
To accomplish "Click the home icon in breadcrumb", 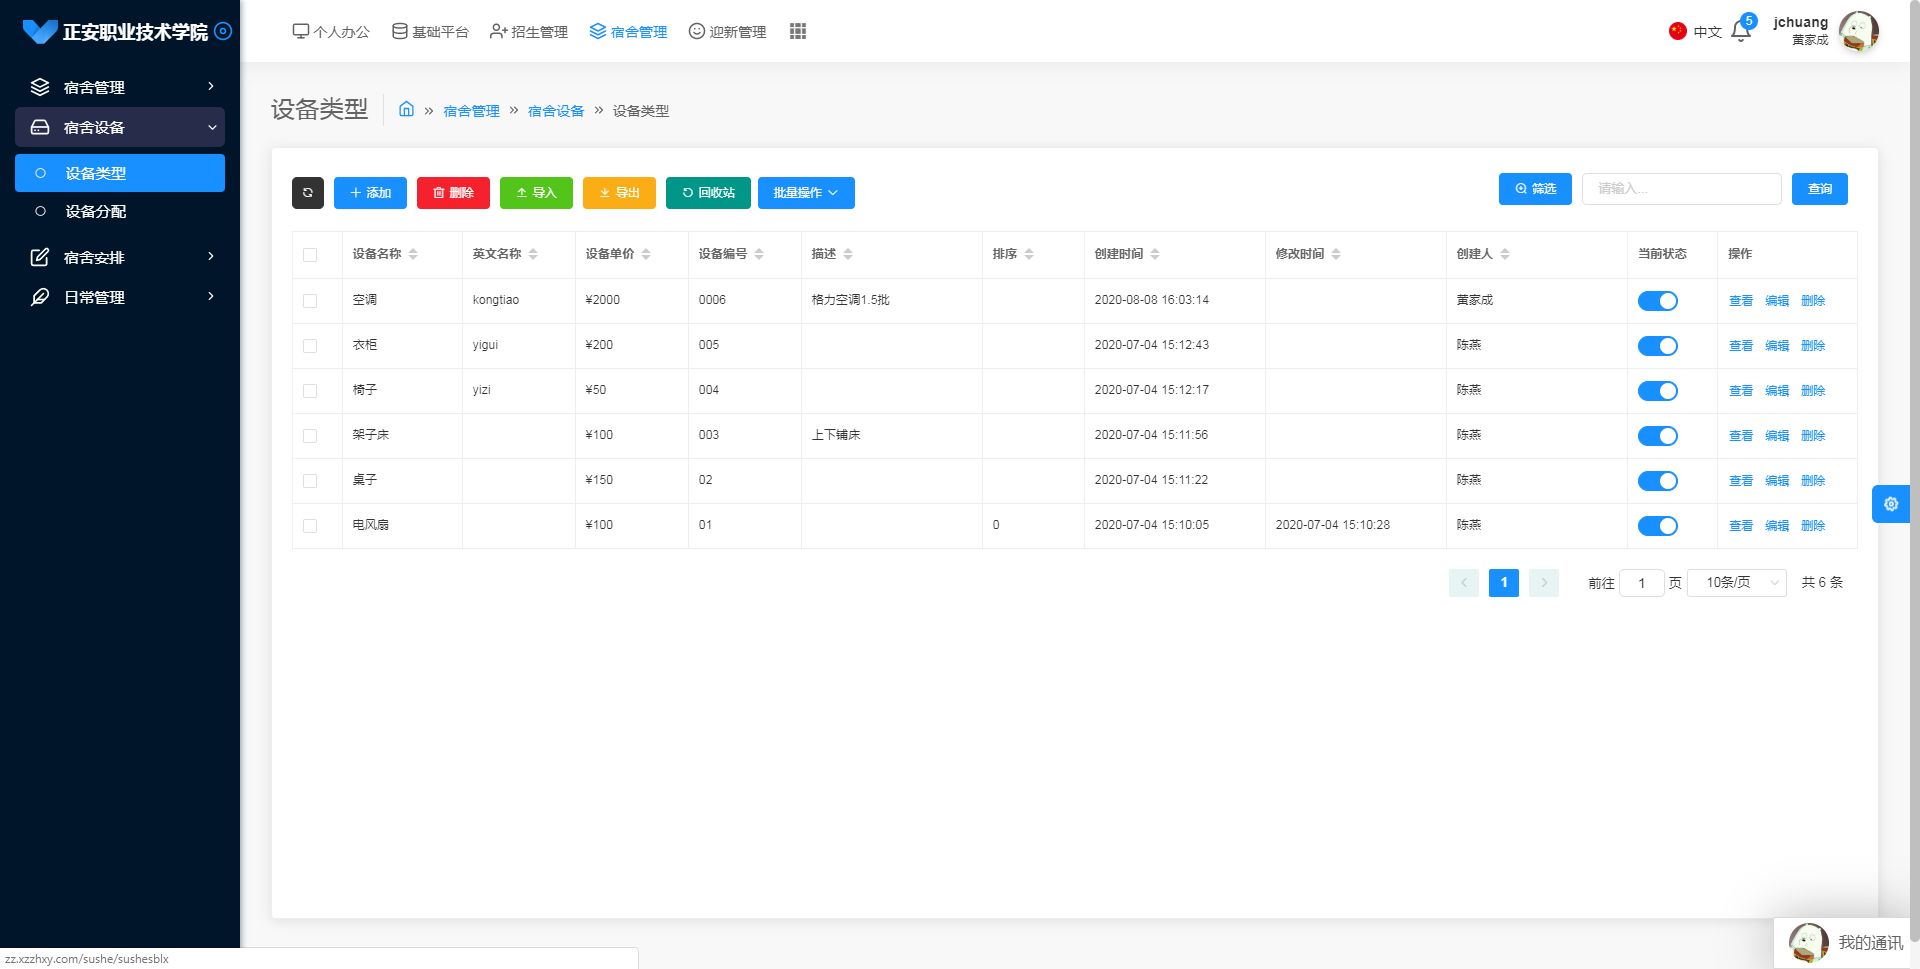I will click(406, 109).
